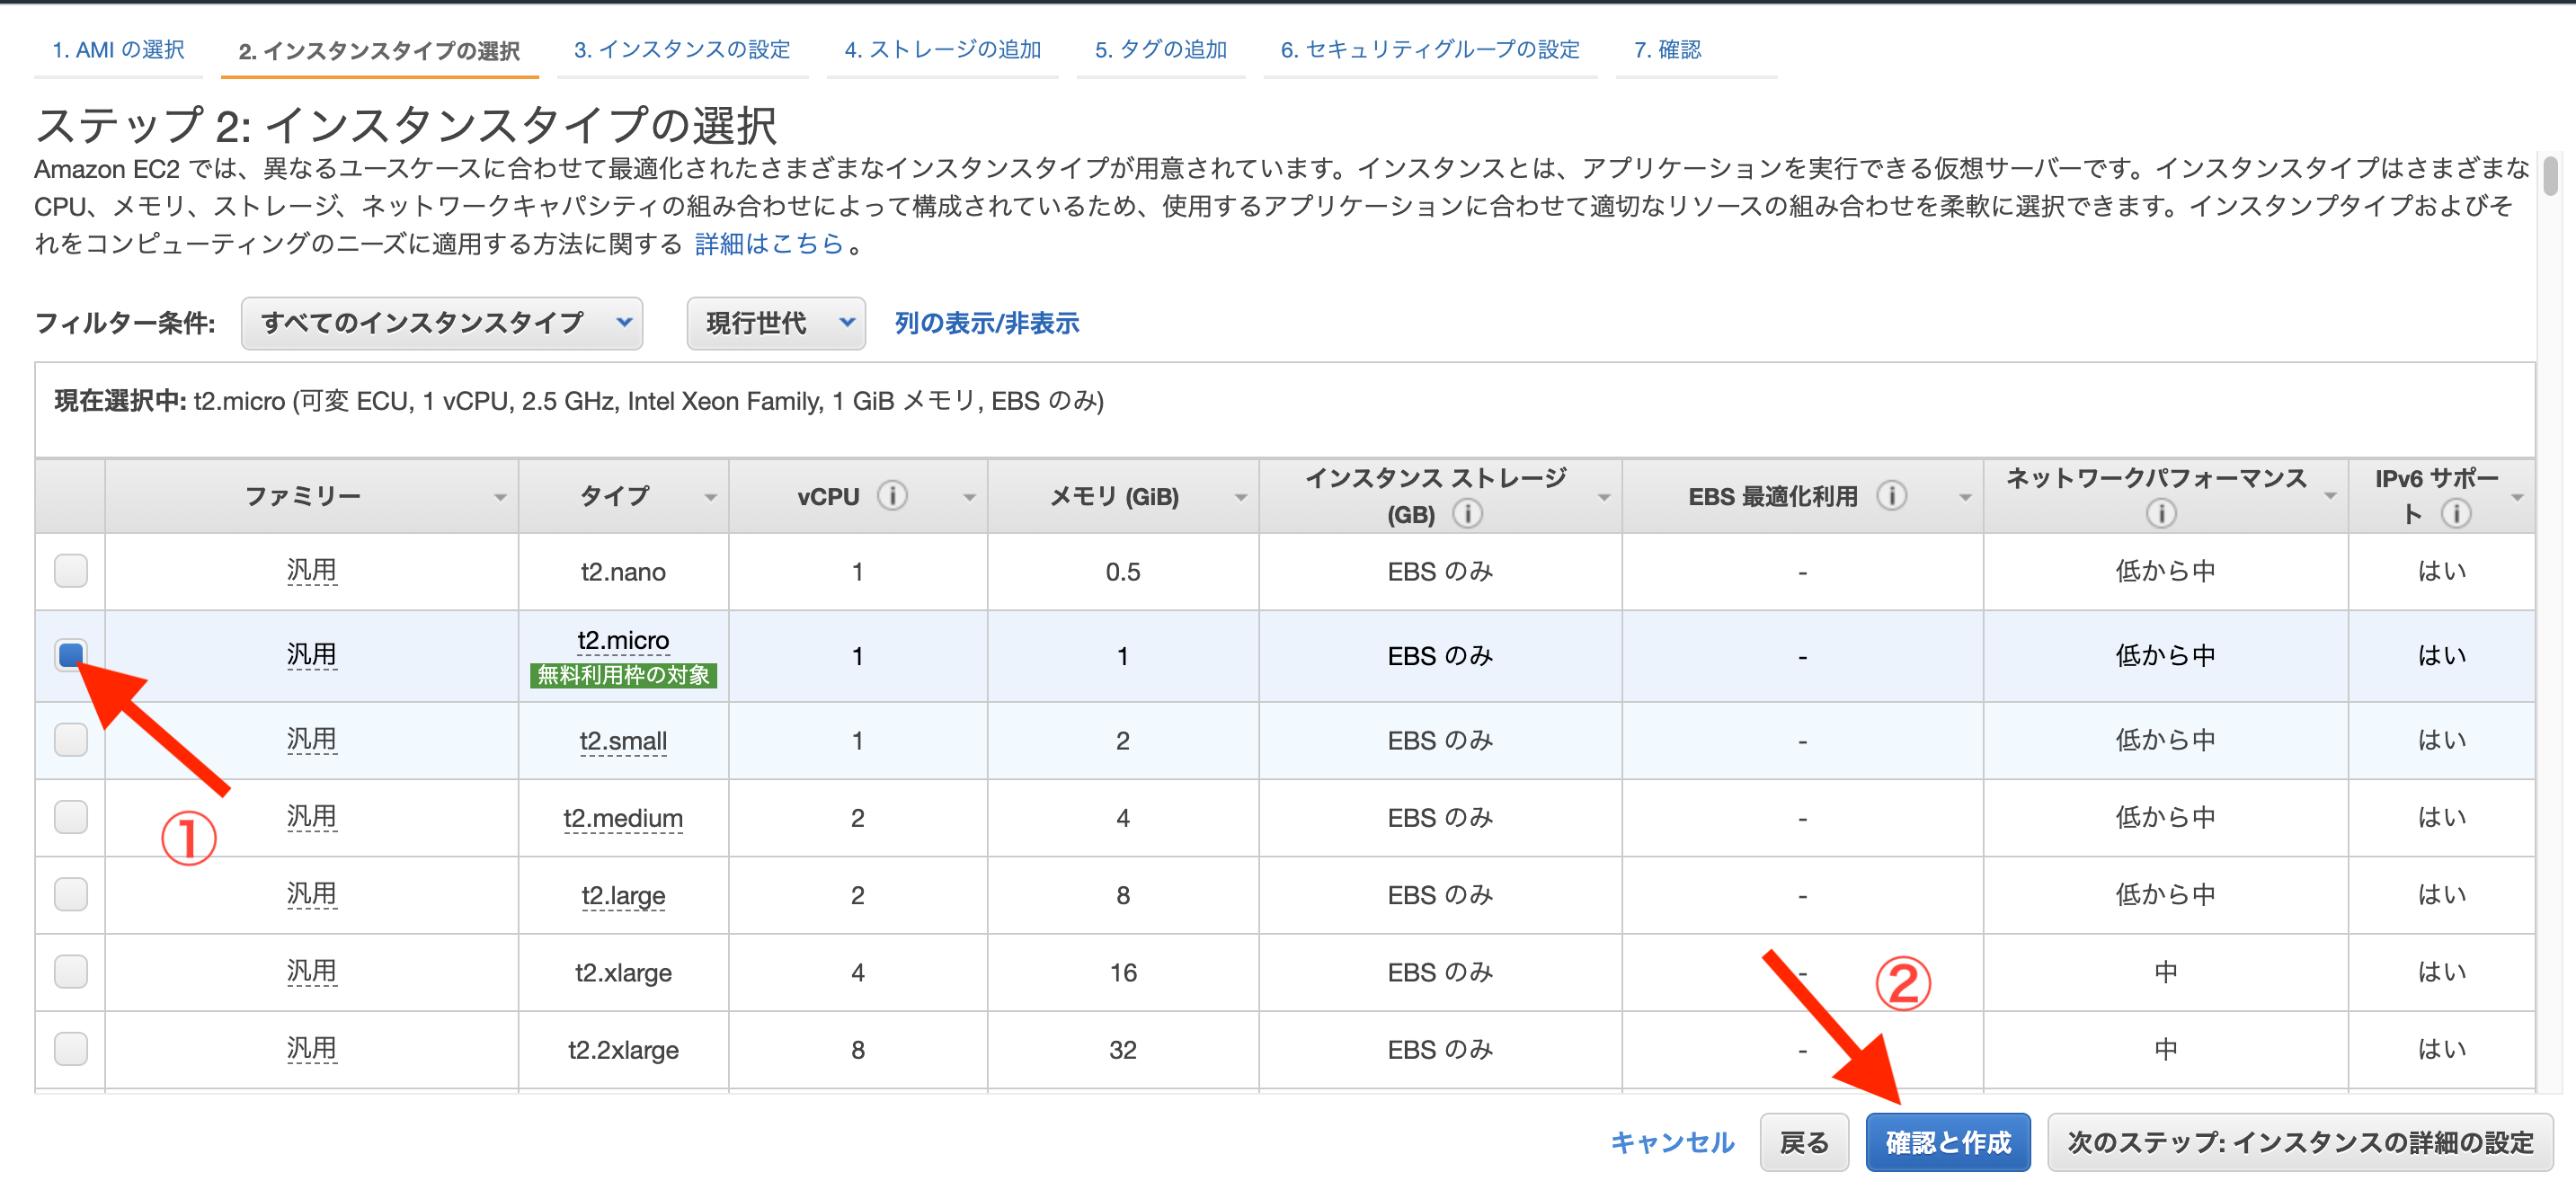This screenshot has width=2576, height=1190.
Task: Click the 確認と作成 button
Action: (x=1947, y=1142)
